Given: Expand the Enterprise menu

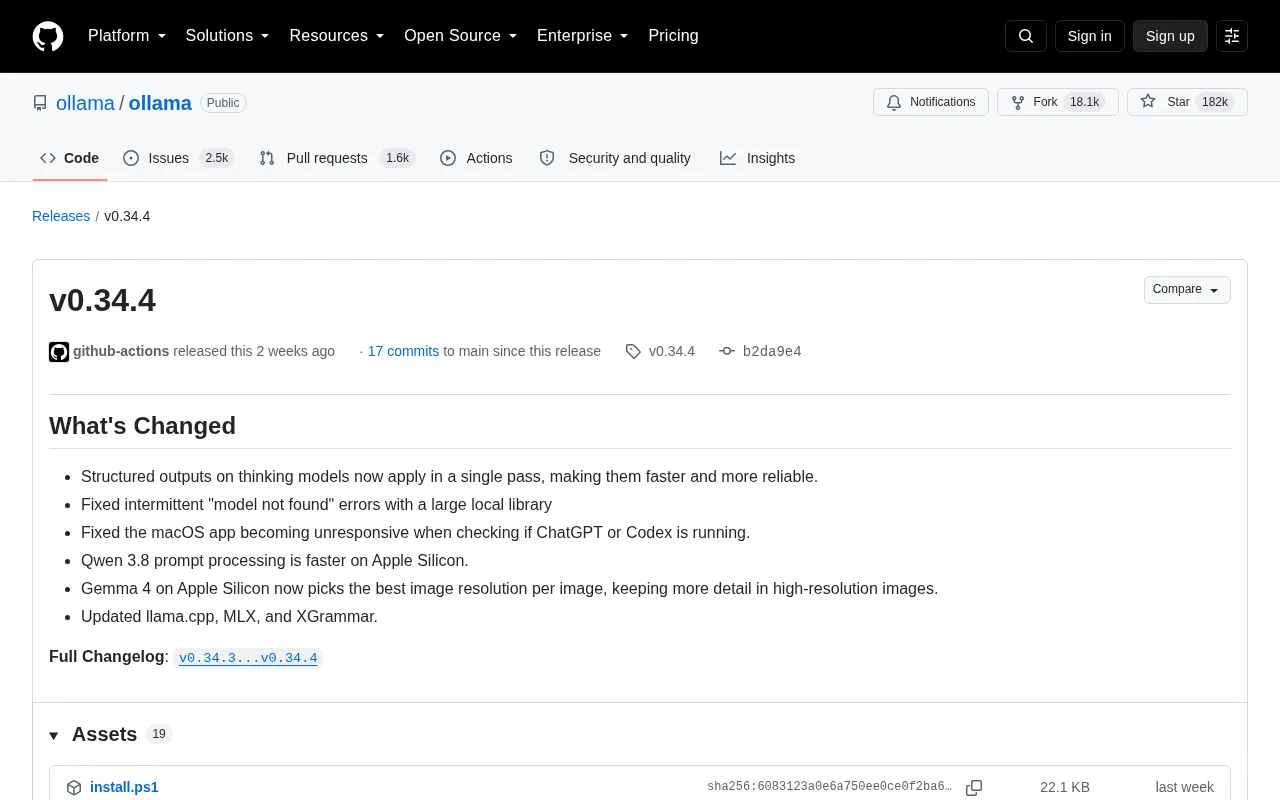Looking at the screenshot, I should tap(583, 36).
